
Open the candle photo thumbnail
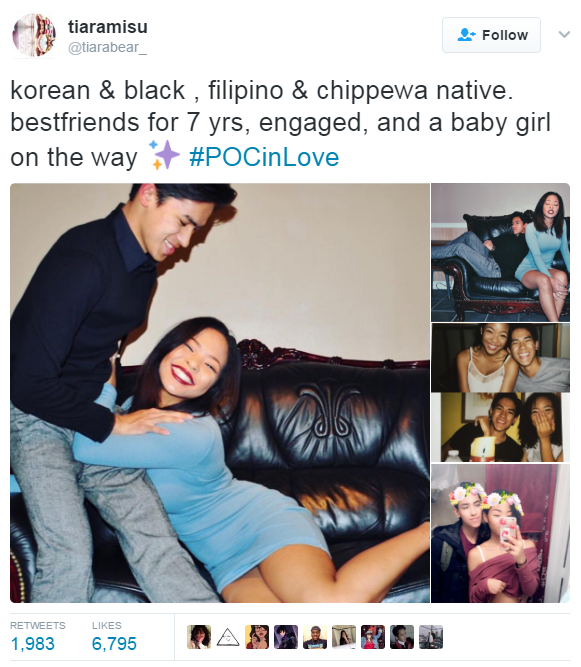[500, 428]
